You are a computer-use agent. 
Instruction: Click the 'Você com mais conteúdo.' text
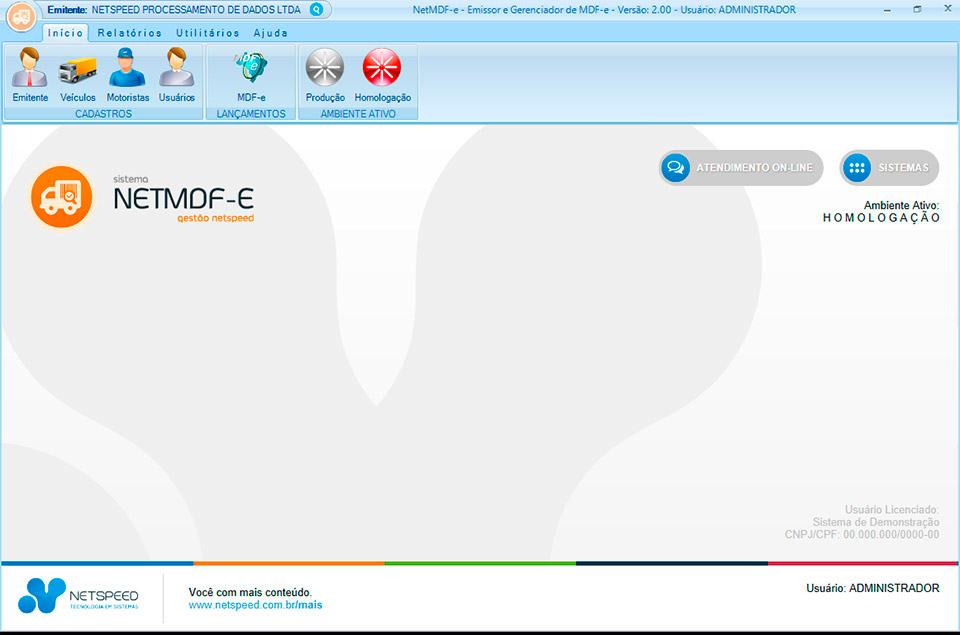point(250,592)
